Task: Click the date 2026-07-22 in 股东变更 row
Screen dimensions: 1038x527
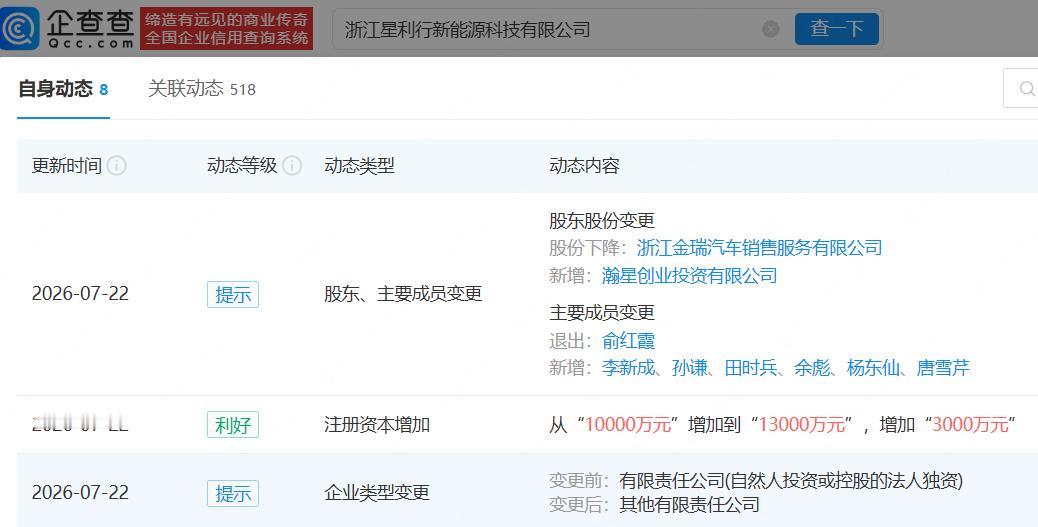Action: pos(80,294)
